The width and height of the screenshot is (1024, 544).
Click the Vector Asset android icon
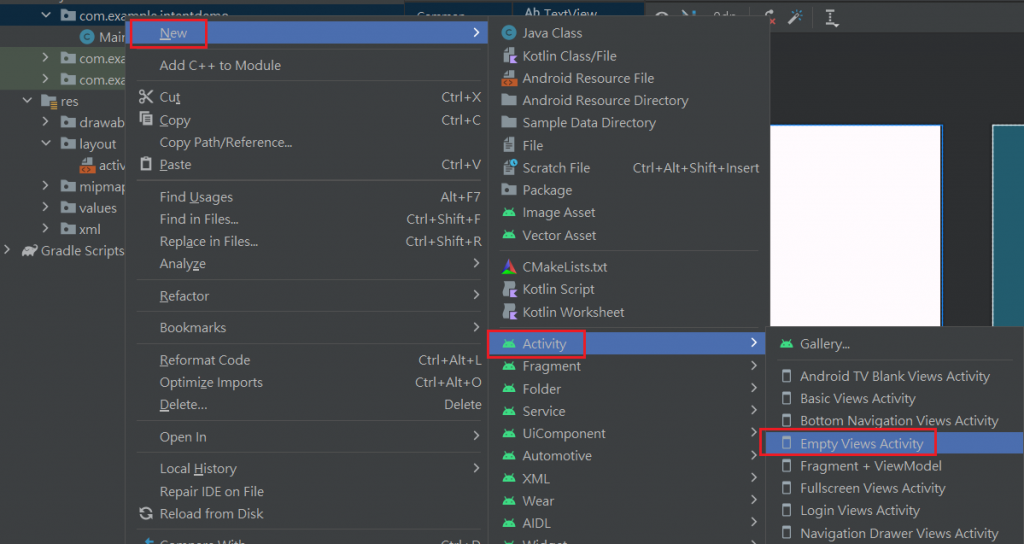(x=509, y=234)
